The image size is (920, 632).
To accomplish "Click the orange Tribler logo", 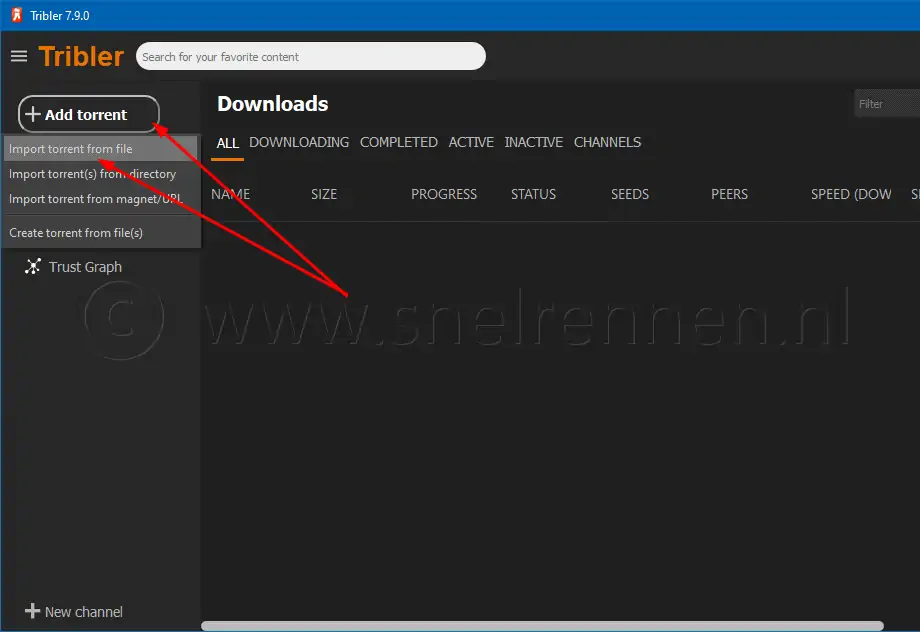I will [x=81, y=56].
